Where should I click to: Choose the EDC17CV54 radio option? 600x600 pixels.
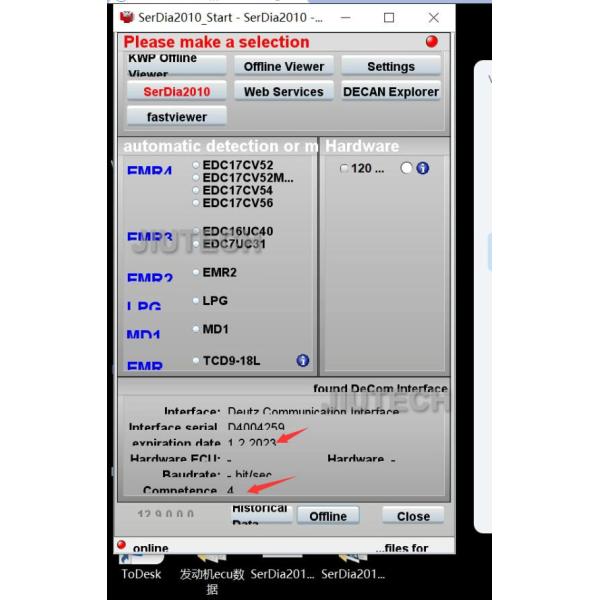pyautogui.click(x=196, y=190)
